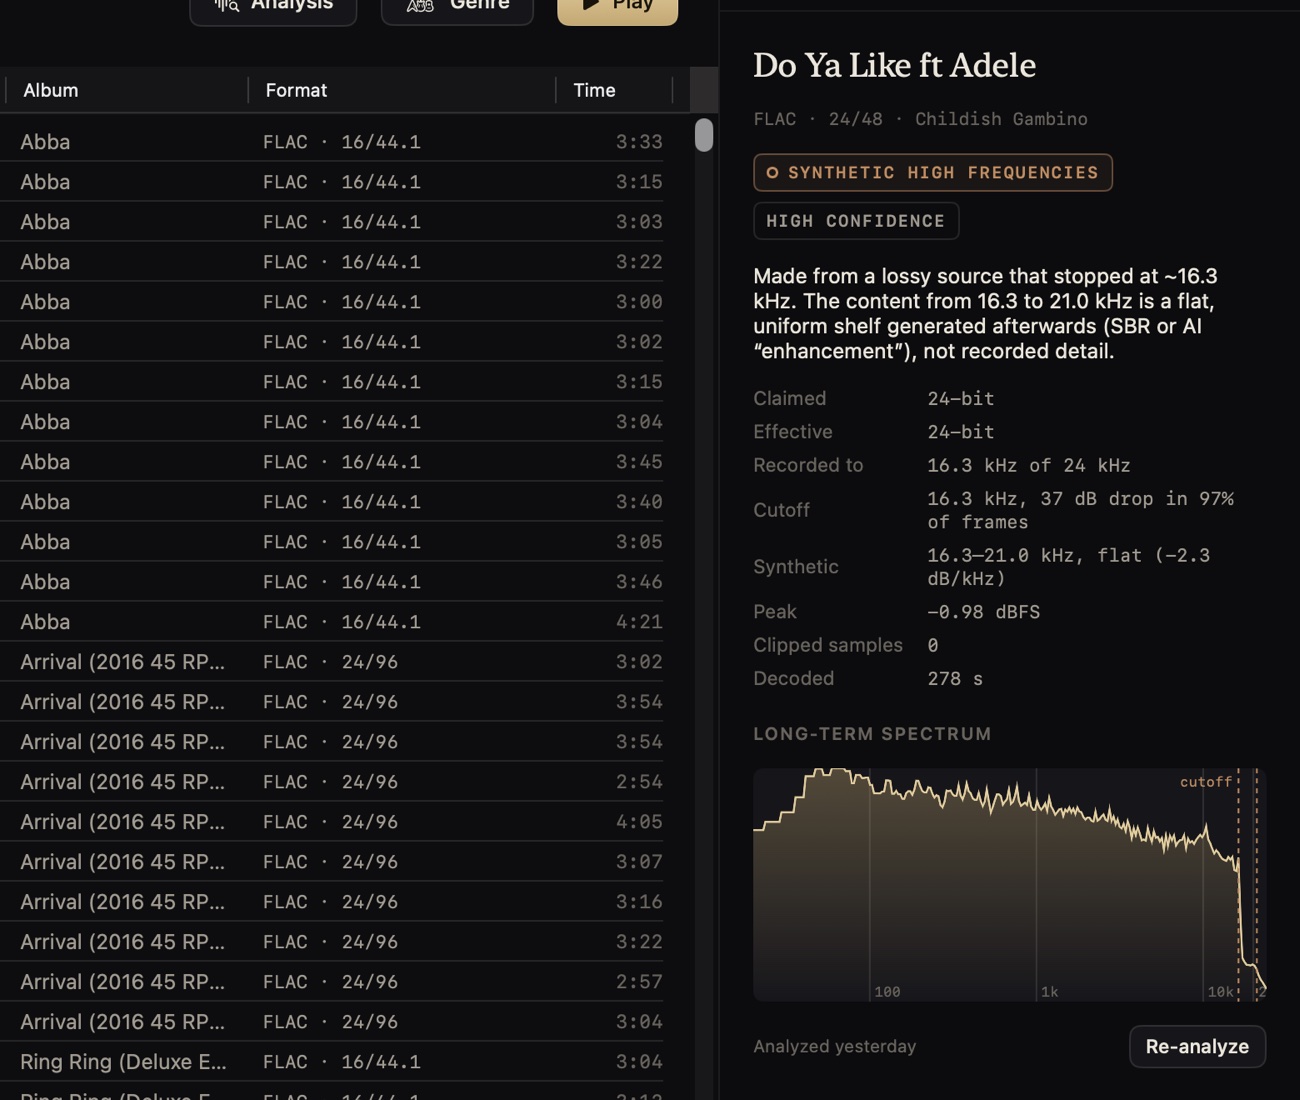Viewport: 1300px width, 1100px height.
Task: Click the long-term spectrum graph
Action: [1010, 884]
